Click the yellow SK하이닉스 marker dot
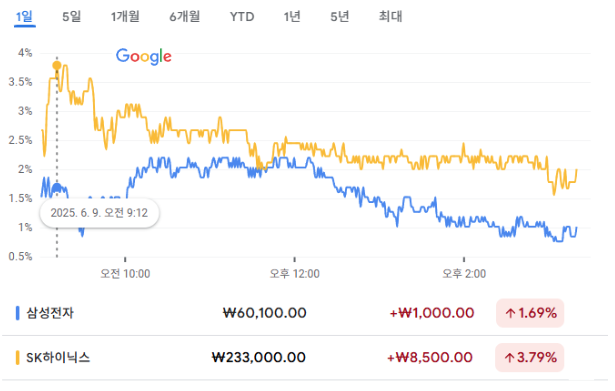615x391 pixels. (x=57, y=65)
